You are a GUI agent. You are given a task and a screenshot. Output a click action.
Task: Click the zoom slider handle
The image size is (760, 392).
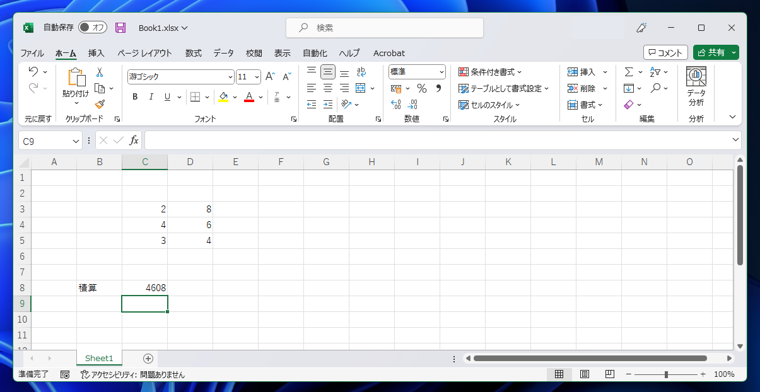click(x=666, y=374)
